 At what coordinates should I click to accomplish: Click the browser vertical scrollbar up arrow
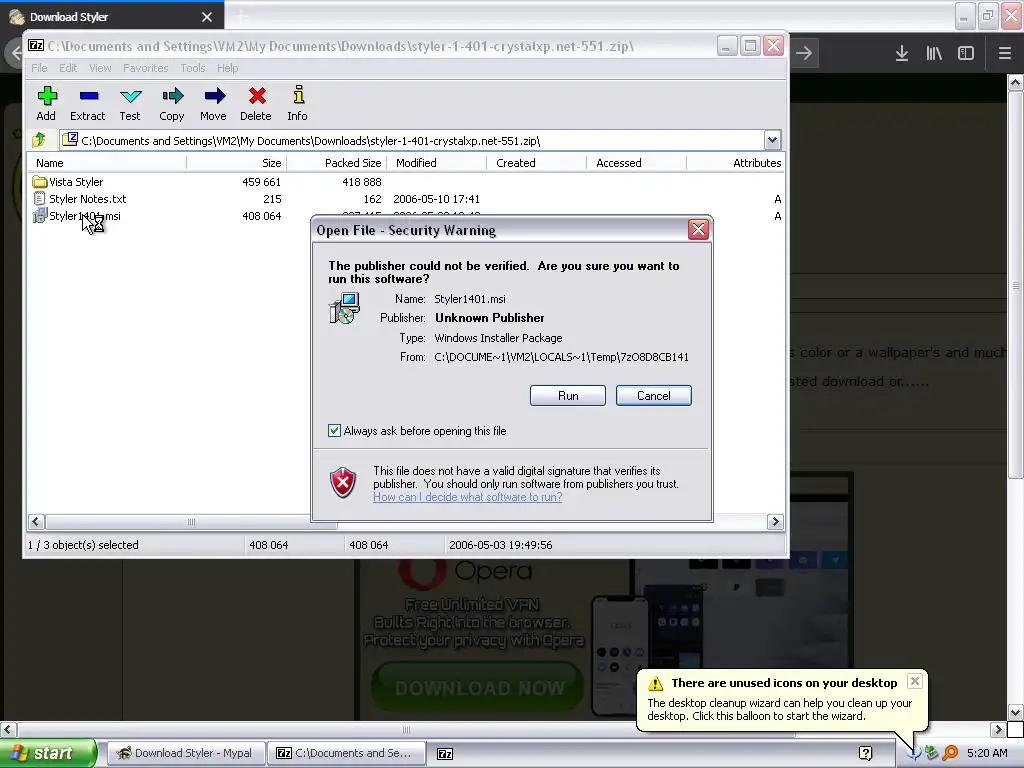point(1015,82)
